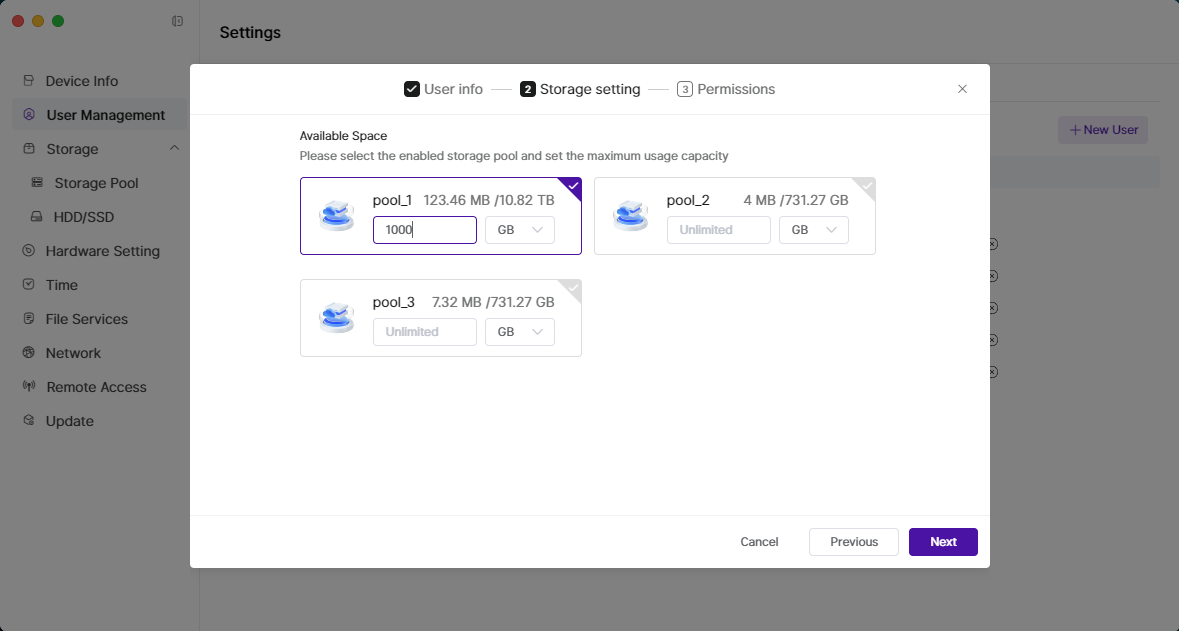Cancel the new user dialog
1179x631 pixels.
coord(759,542)
